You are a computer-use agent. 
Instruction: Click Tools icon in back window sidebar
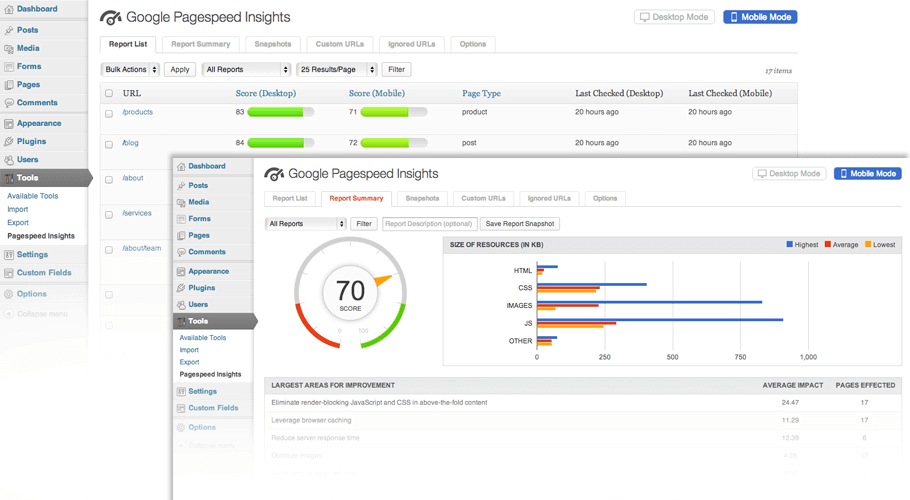pos(9,178)
